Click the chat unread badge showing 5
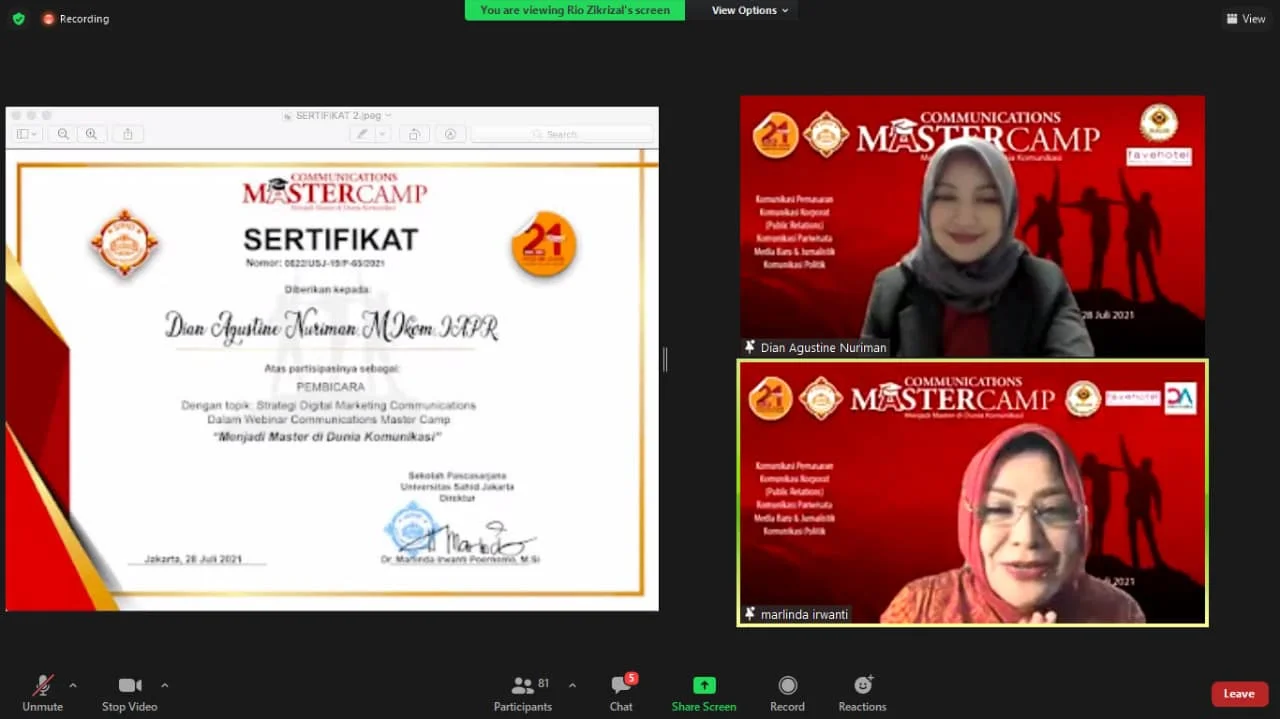This screenshot has height=719, width=1280. 631,678
